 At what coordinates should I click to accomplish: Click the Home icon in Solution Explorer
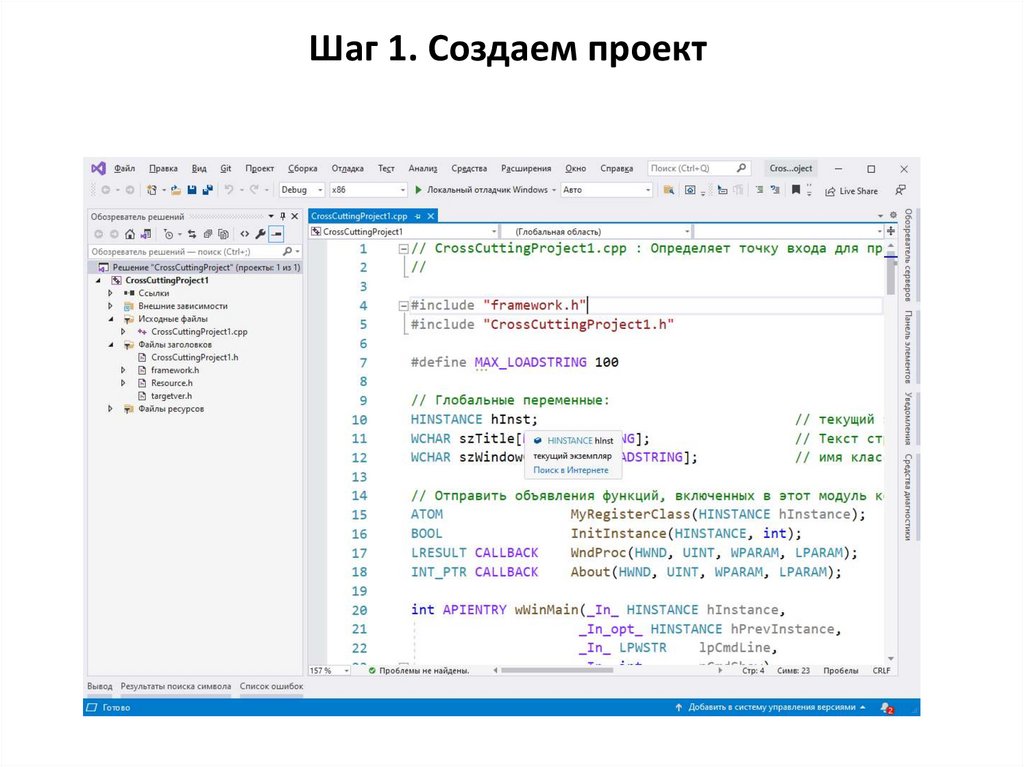[130, 234]
